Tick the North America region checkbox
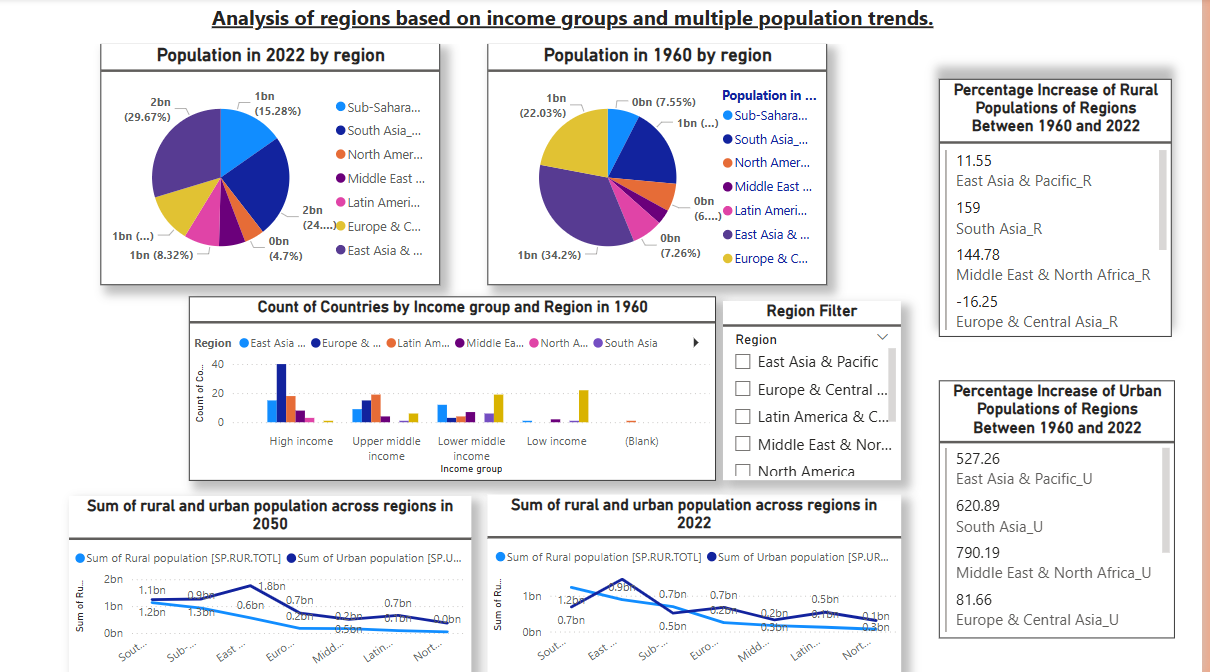This screenshot has width=1210, height=672. (743, 471)
